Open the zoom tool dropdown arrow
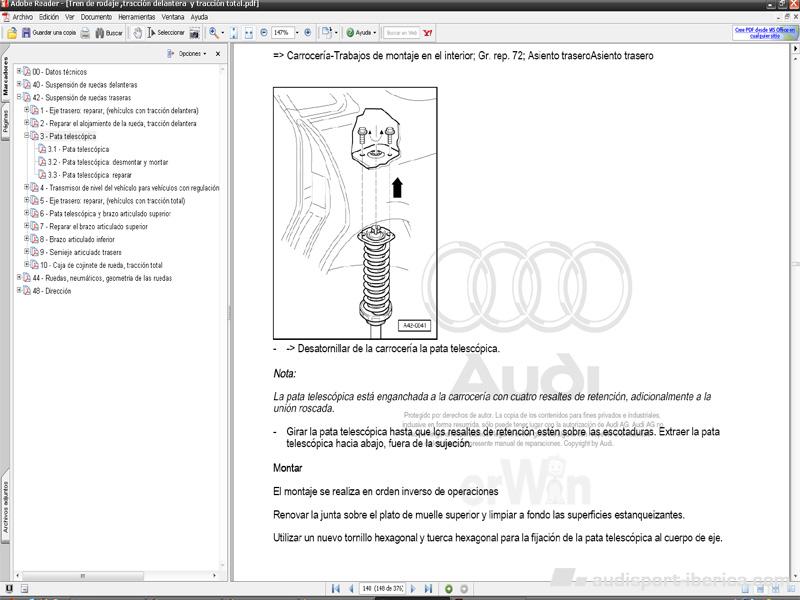This screenshot has height=600, width=800. click(222, 33)
